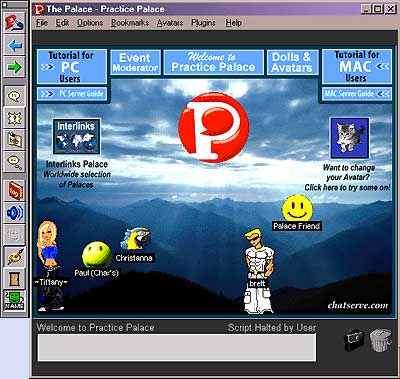400x379 pixels.
Task: Click the Event Moderator button
Action: (x=135, y=62)
